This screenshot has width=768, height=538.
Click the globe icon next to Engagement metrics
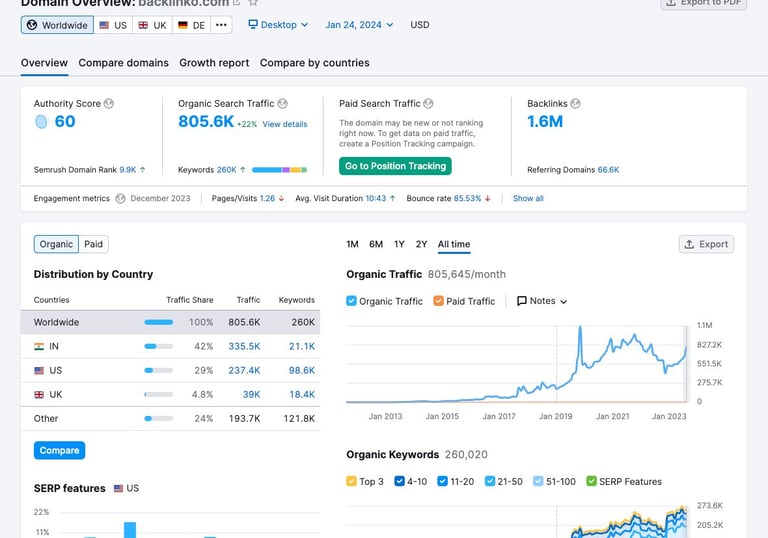pyautogui.click(x=120, y=198)
